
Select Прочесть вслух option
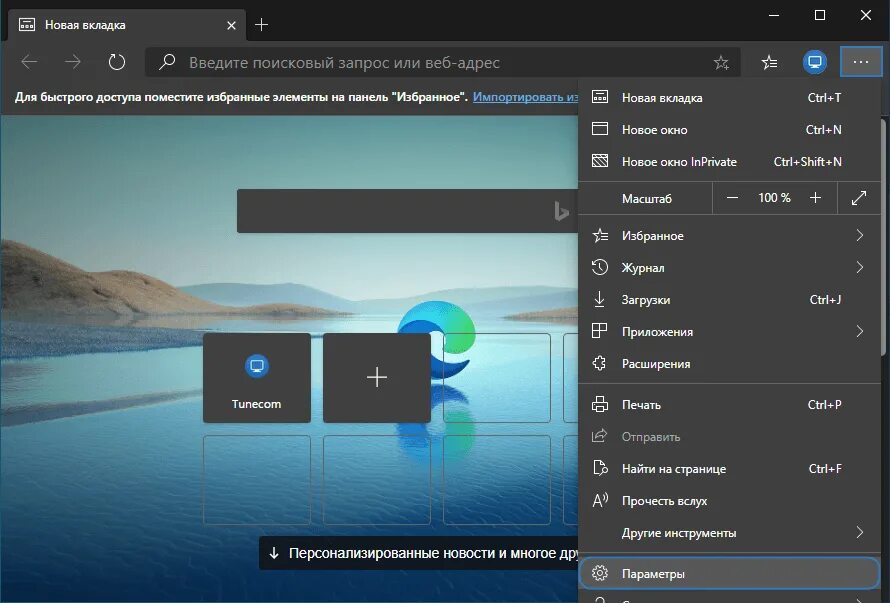click(x=729, y=501)
